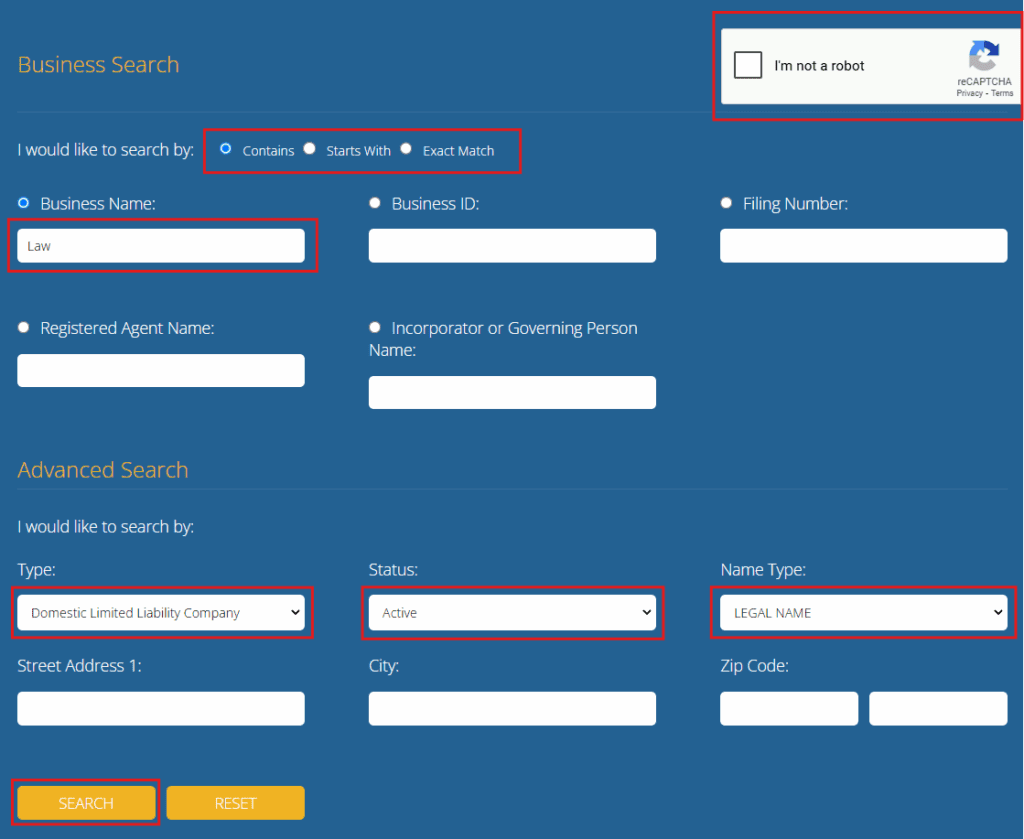Image resolution: width=1024 pixels, height=839 pixels.
Task: Choose the Business ID radio button
Action: pyautogui.click(x=375, y=203)
